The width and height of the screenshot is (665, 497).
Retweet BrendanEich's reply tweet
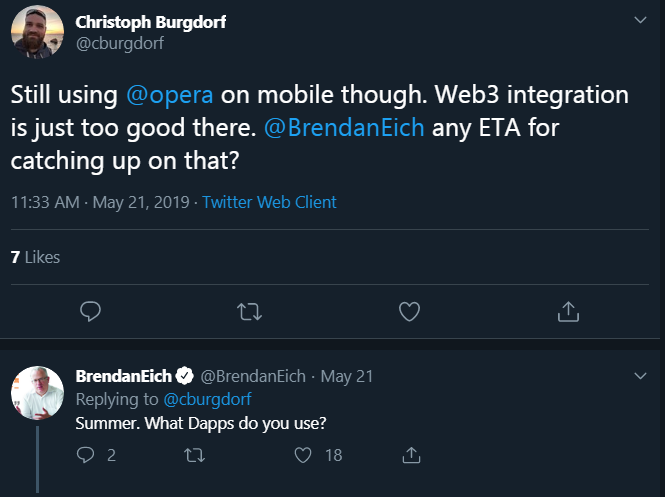click(x=195, y=455)
